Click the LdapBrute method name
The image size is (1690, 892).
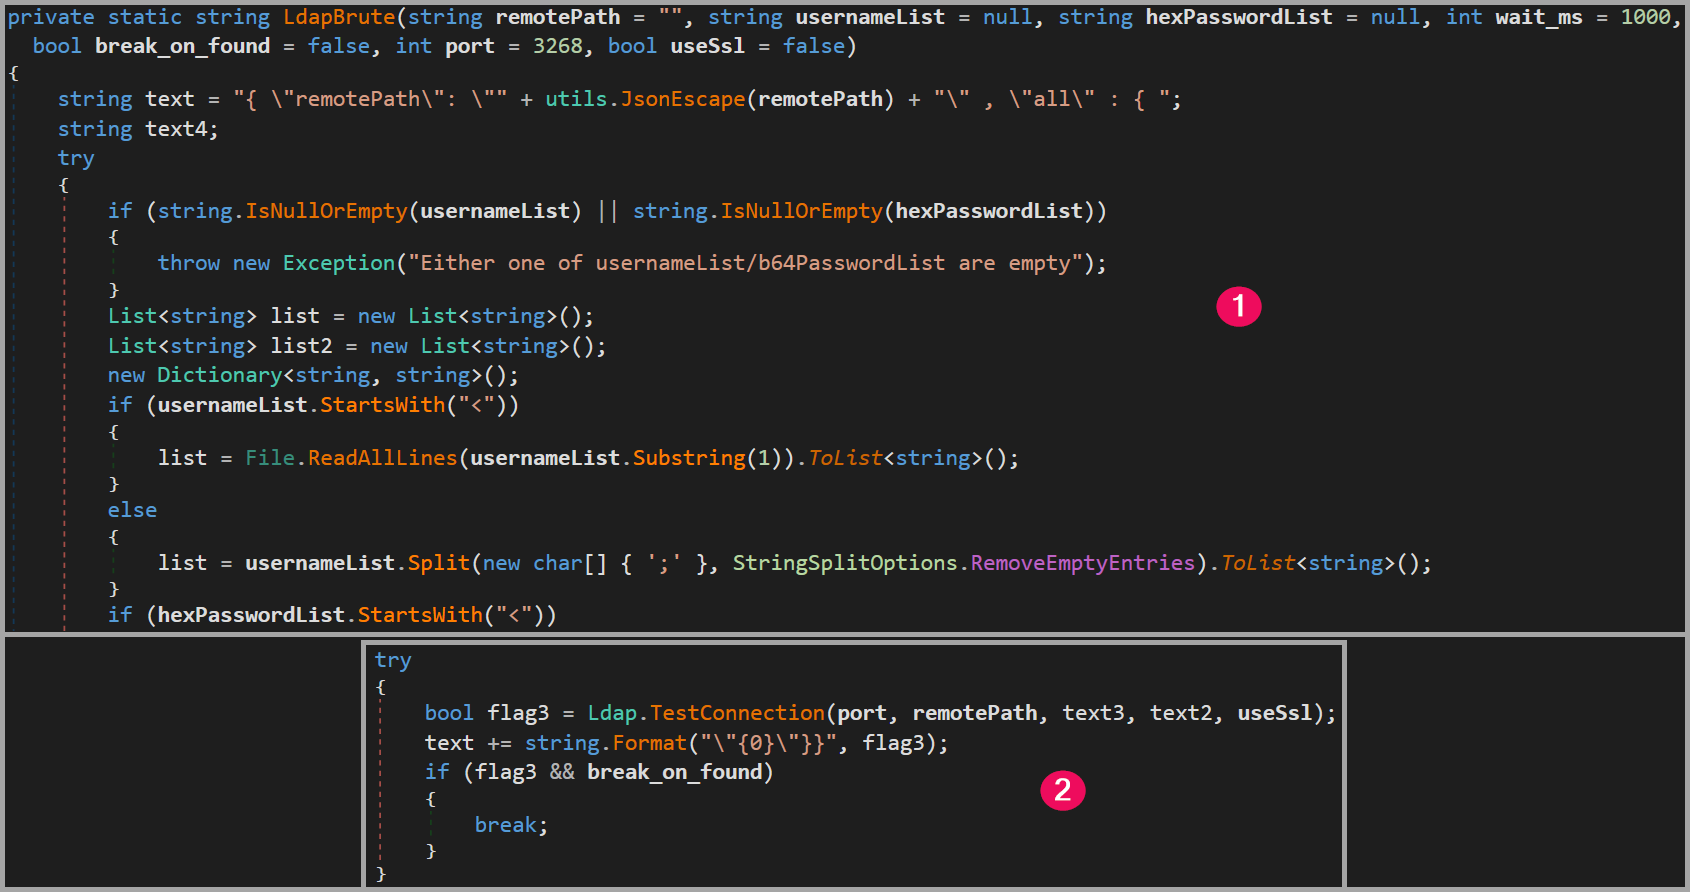click(339, 17)
